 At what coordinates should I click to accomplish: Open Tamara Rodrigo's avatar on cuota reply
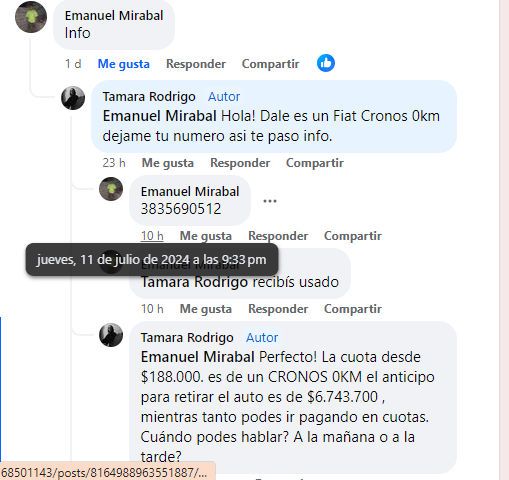(111, 335)
